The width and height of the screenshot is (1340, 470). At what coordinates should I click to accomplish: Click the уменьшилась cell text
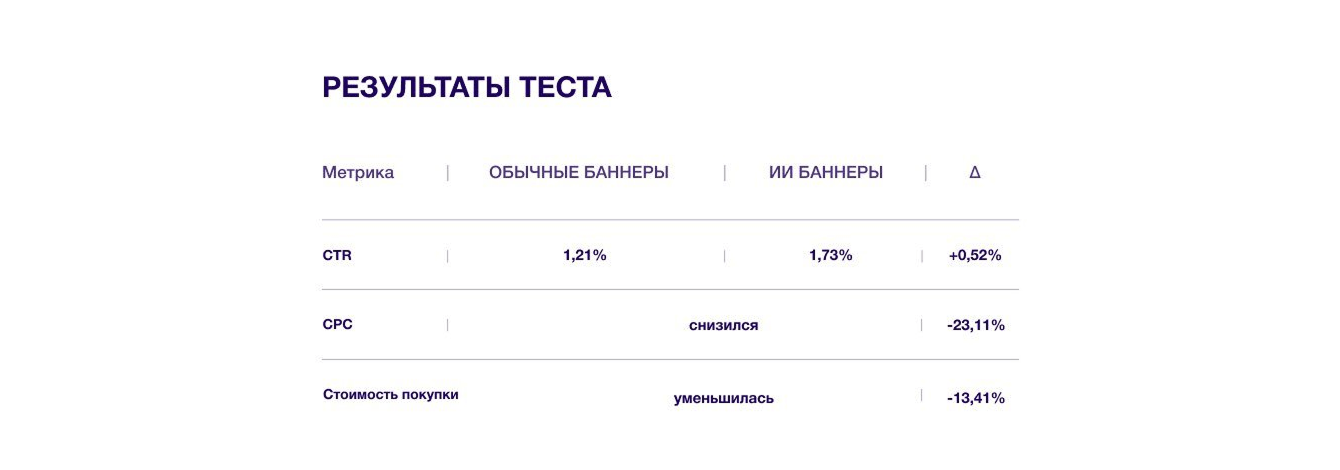pyautogui.click(x=723, y=398)
